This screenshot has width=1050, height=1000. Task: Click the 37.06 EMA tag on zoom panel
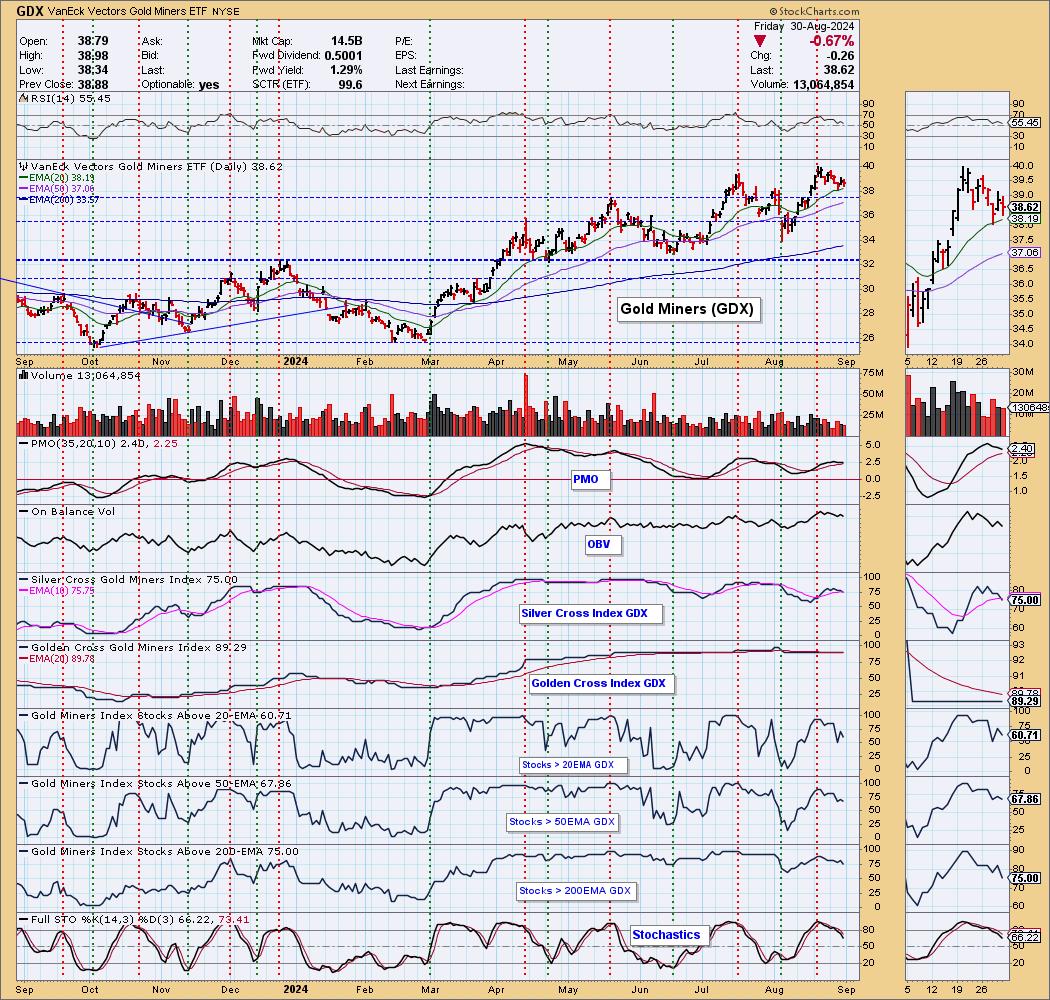1027,253
